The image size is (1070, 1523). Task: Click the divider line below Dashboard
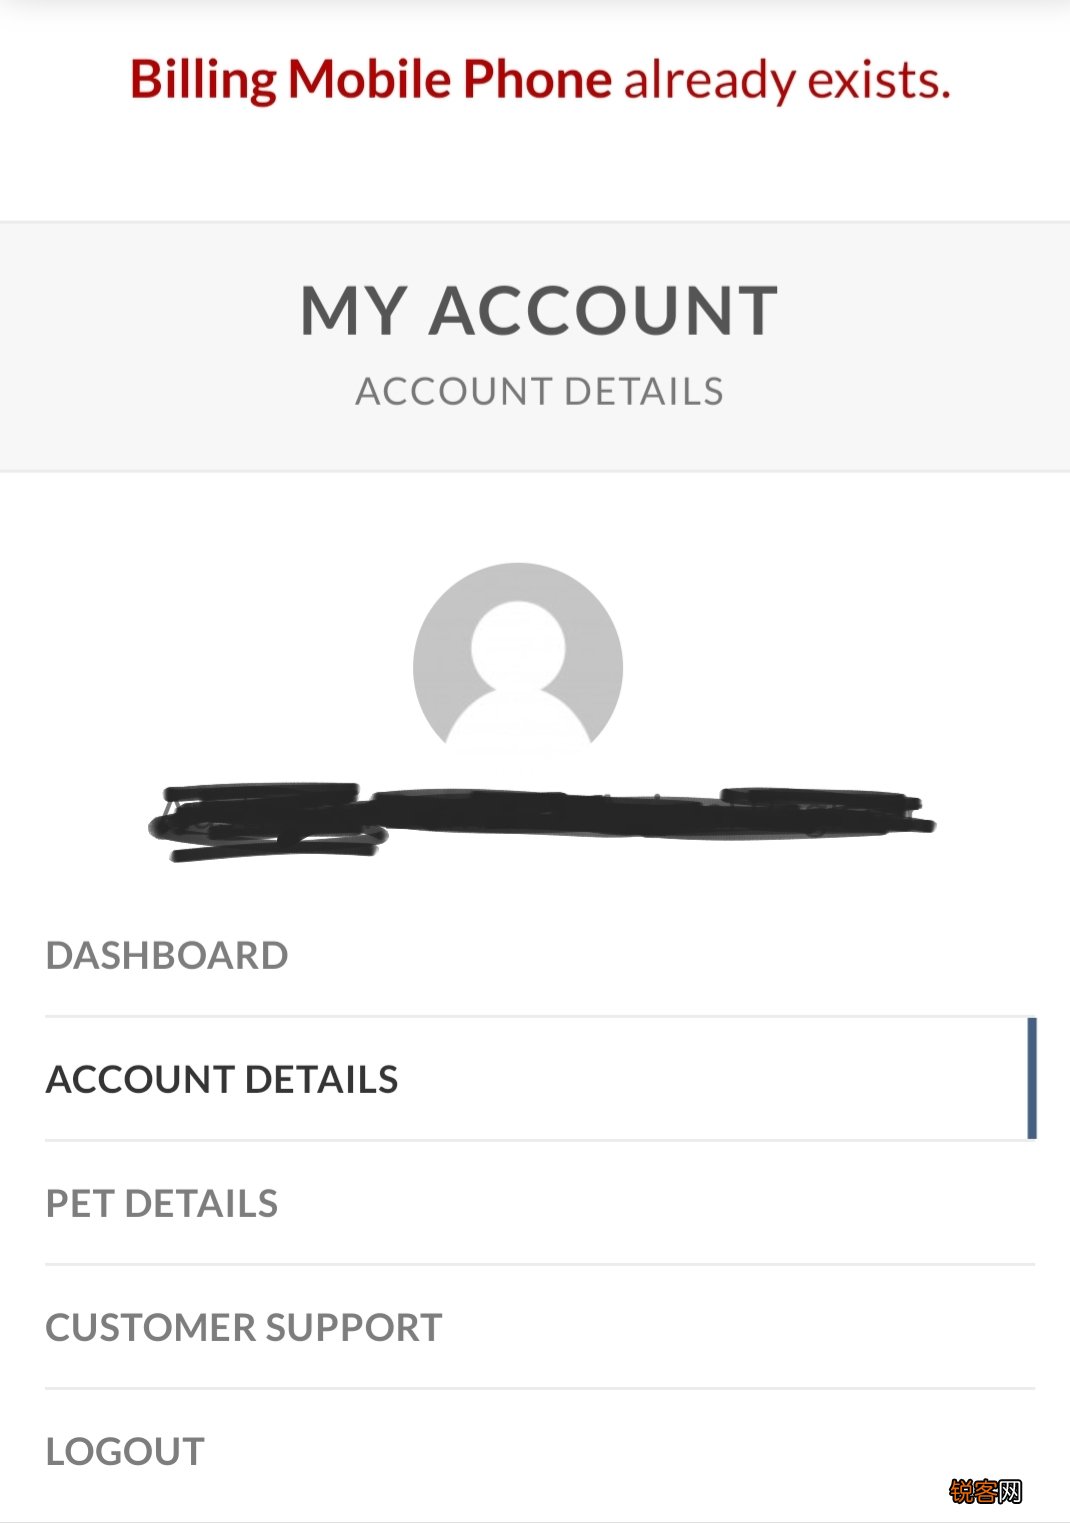[540, 1017]
